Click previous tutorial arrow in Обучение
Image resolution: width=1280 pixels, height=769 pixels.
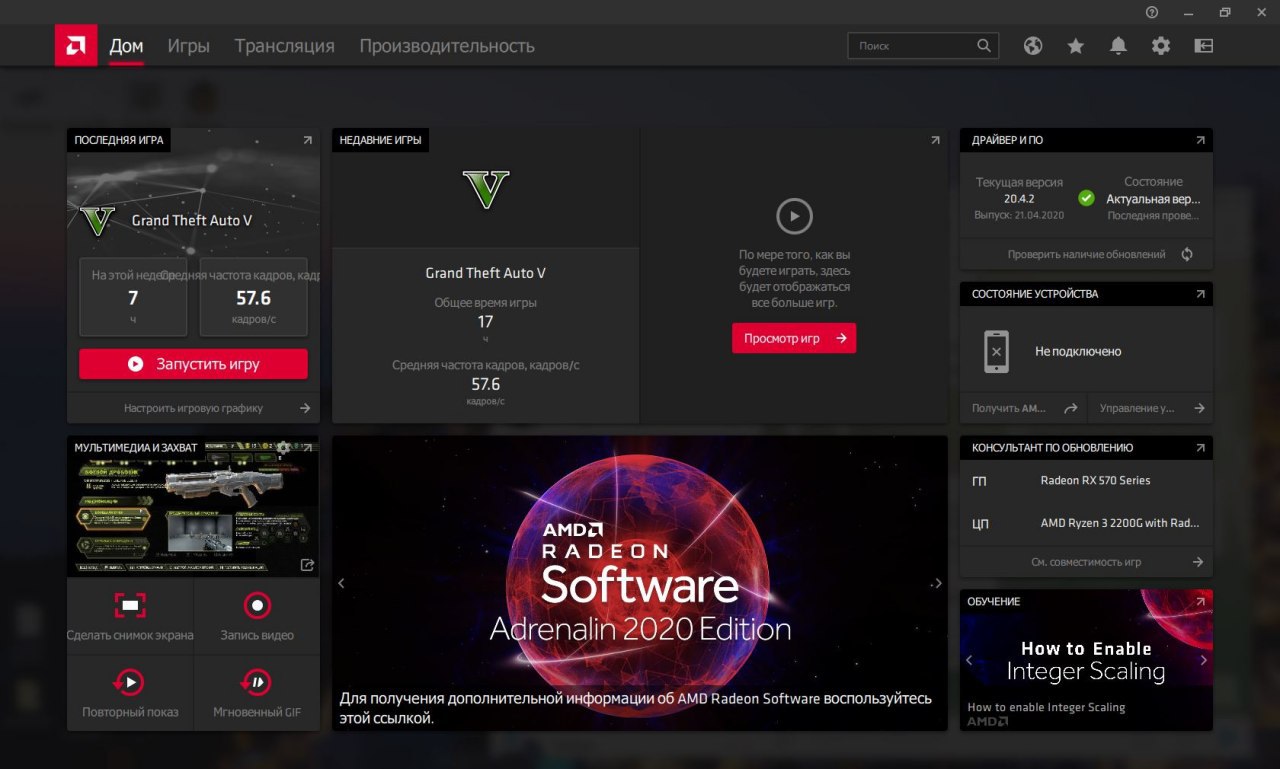pos(969,660)
